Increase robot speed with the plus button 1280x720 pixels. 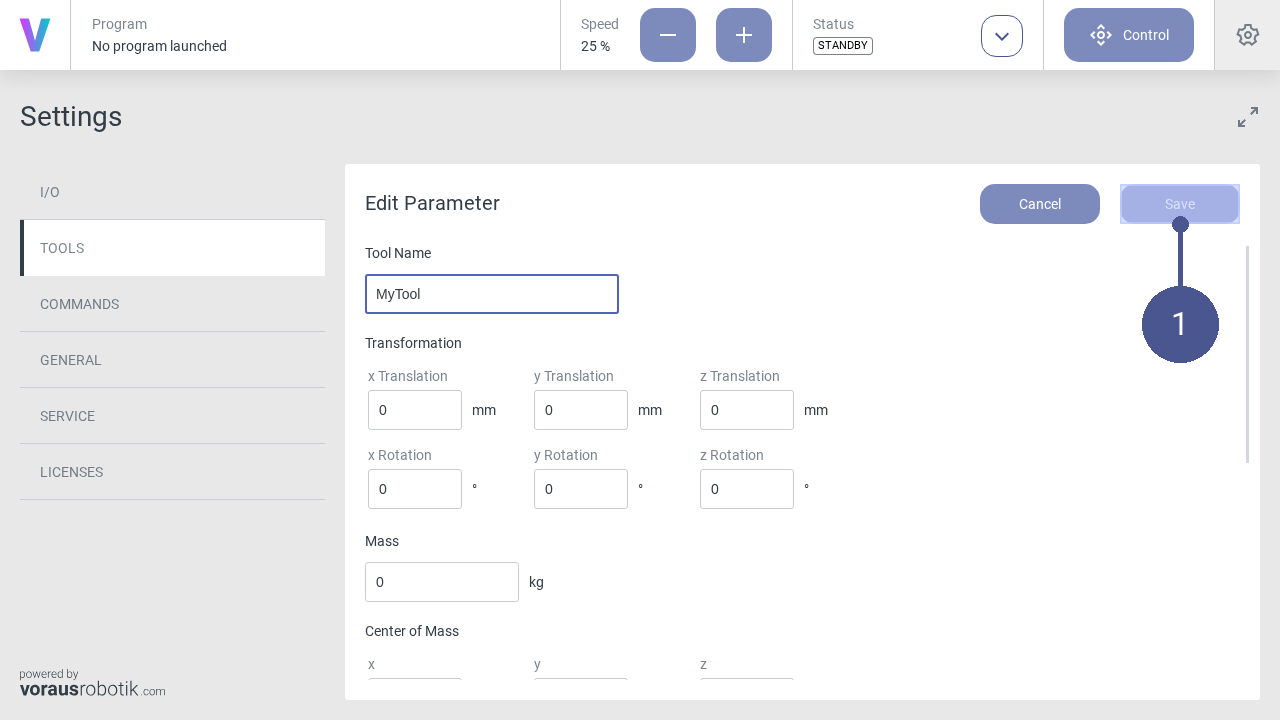[x=744, y=35]
